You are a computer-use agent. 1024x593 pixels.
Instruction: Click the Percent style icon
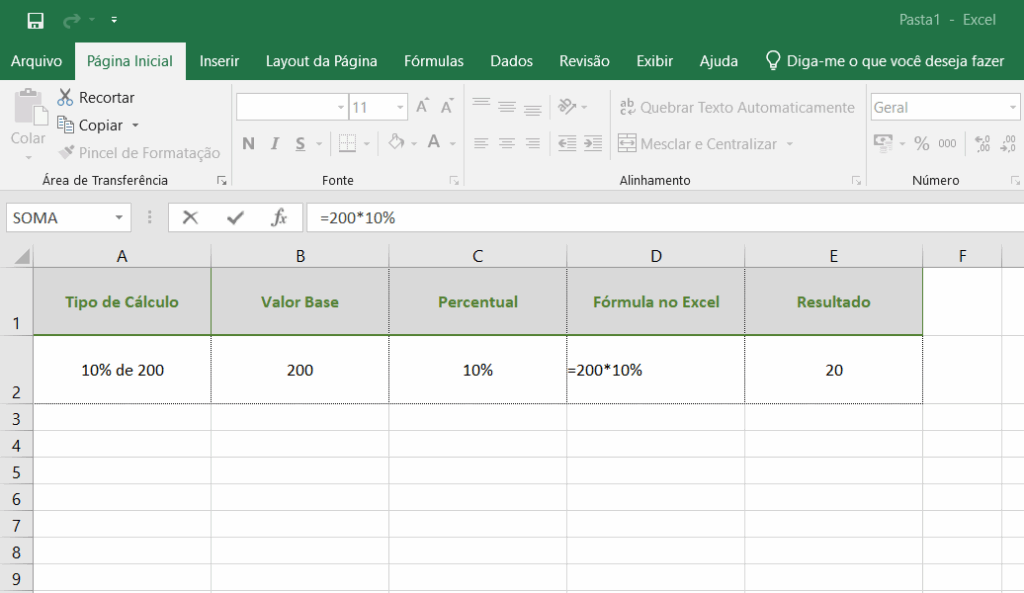[x=922, y=143]
